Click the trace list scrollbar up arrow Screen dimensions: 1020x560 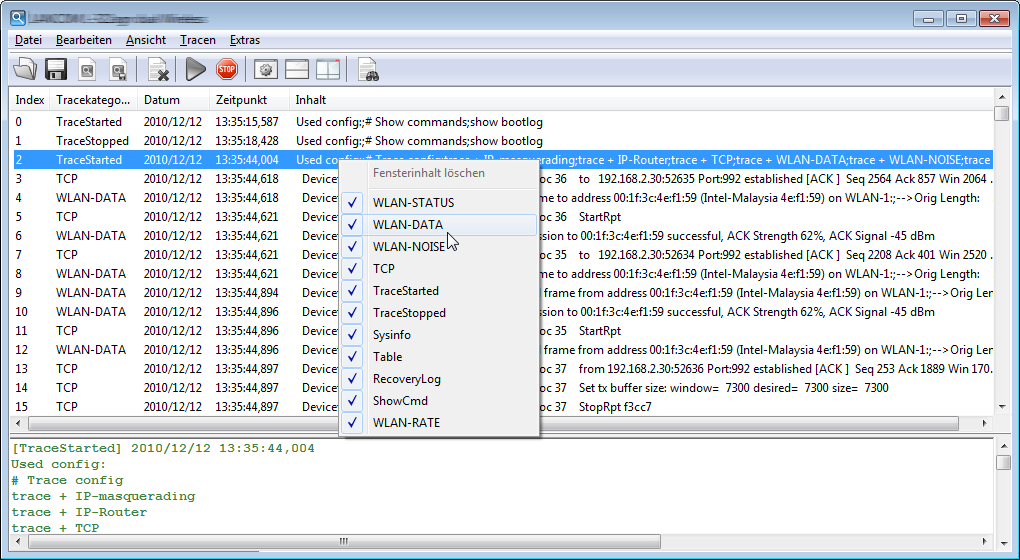[x=1002, y=98]
